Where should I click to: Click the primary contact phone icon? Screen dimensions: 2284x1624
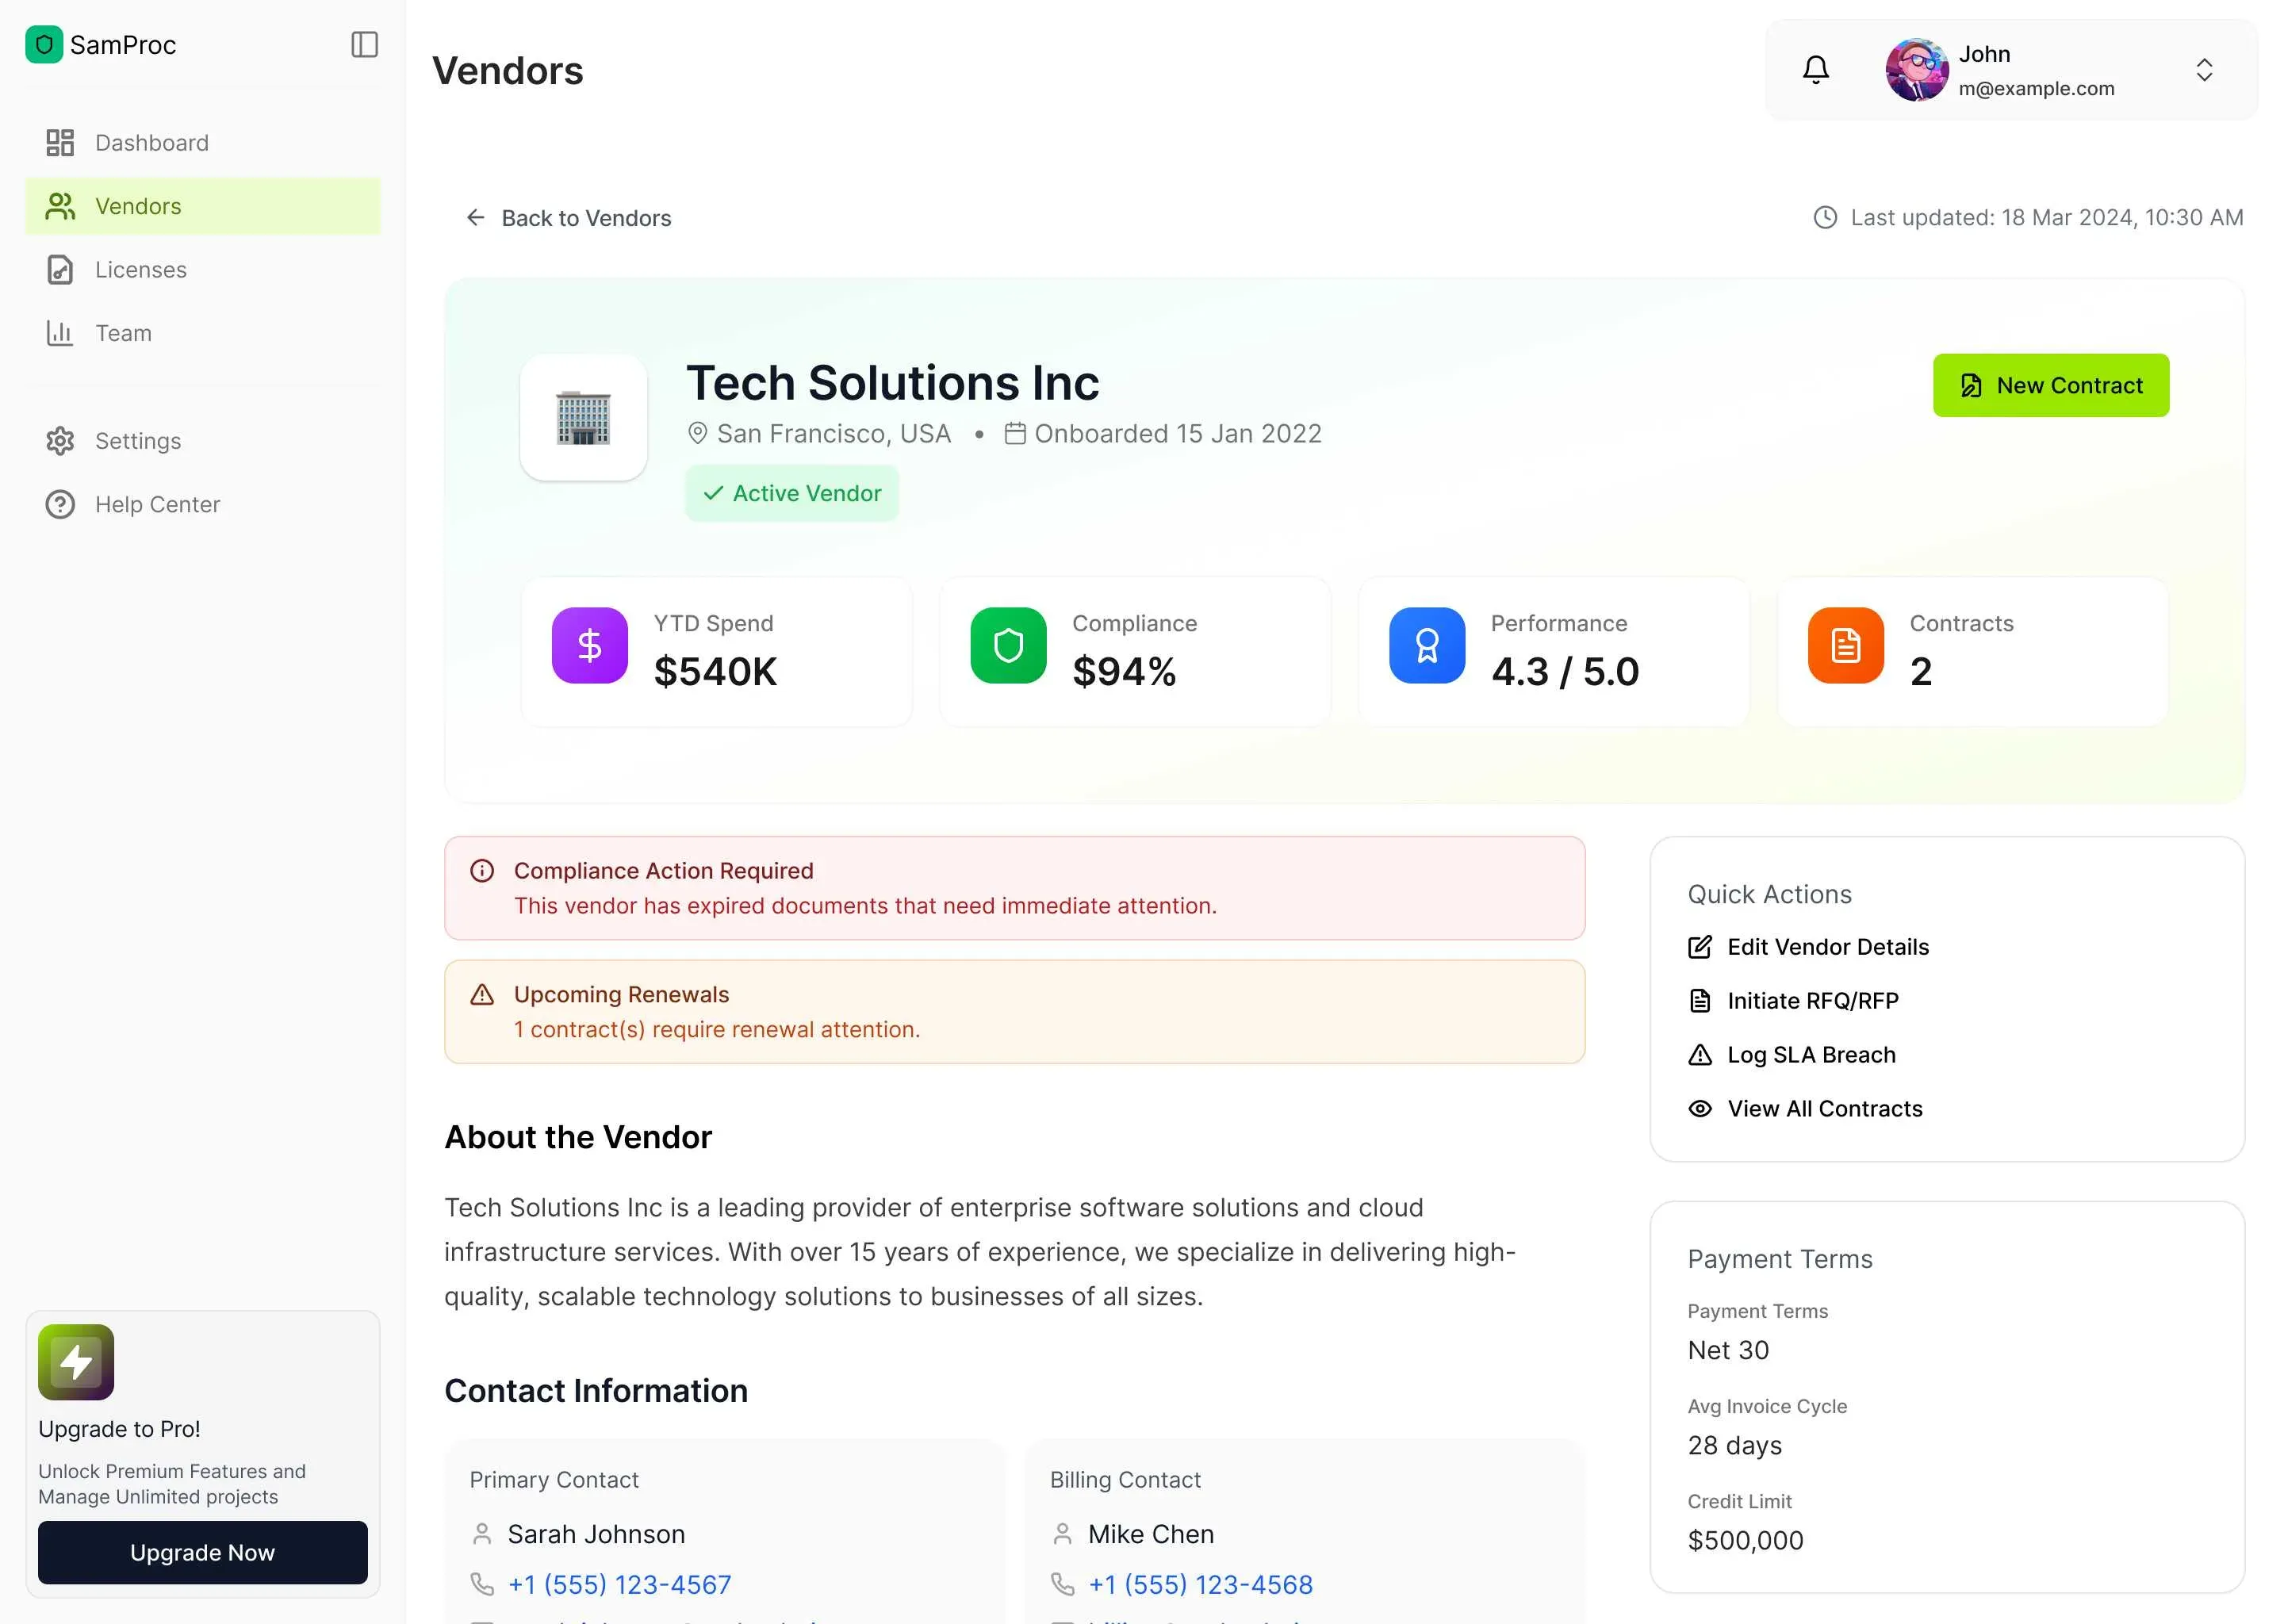(482, 1584)
